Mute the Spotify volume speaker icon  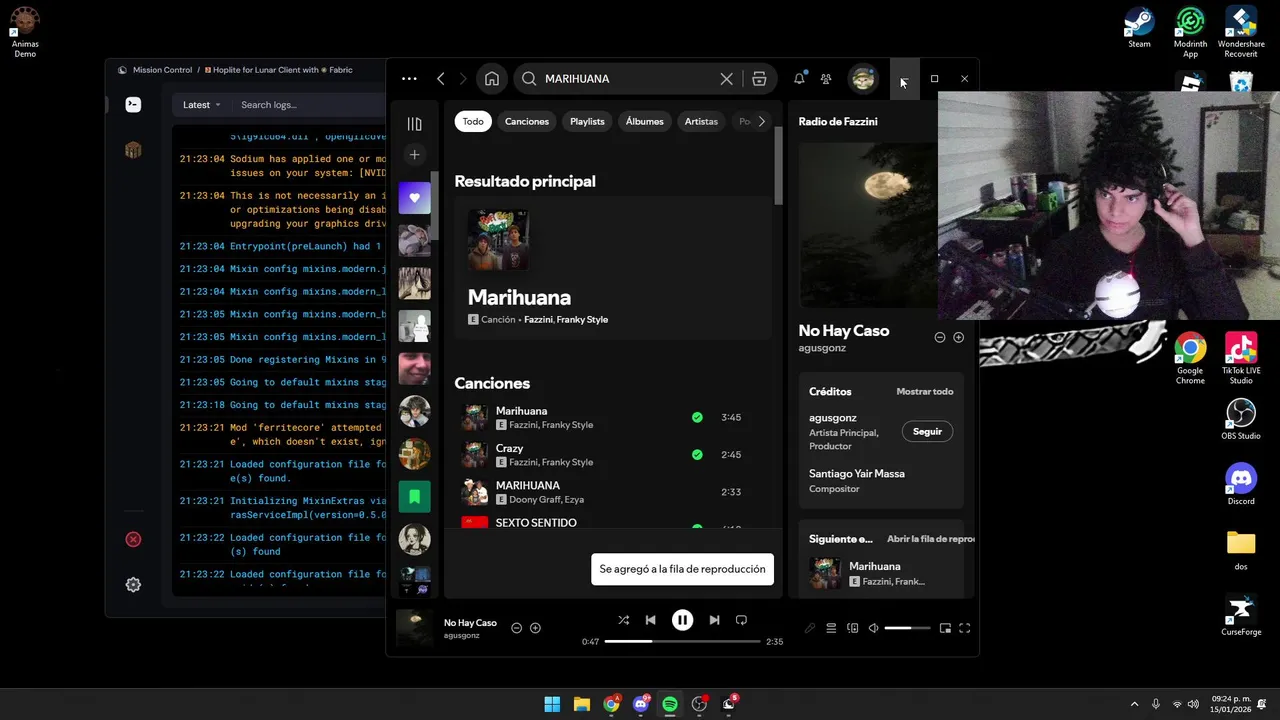[x=873, y=628]
